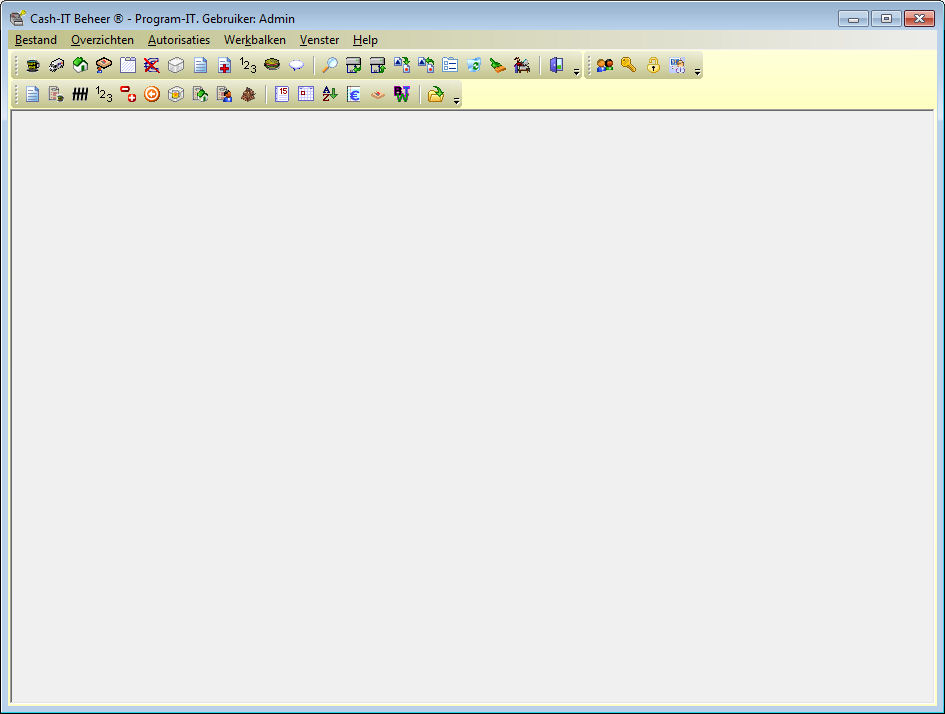
Task: Click the cash register with down arrow icon
Action: point(354,65)
